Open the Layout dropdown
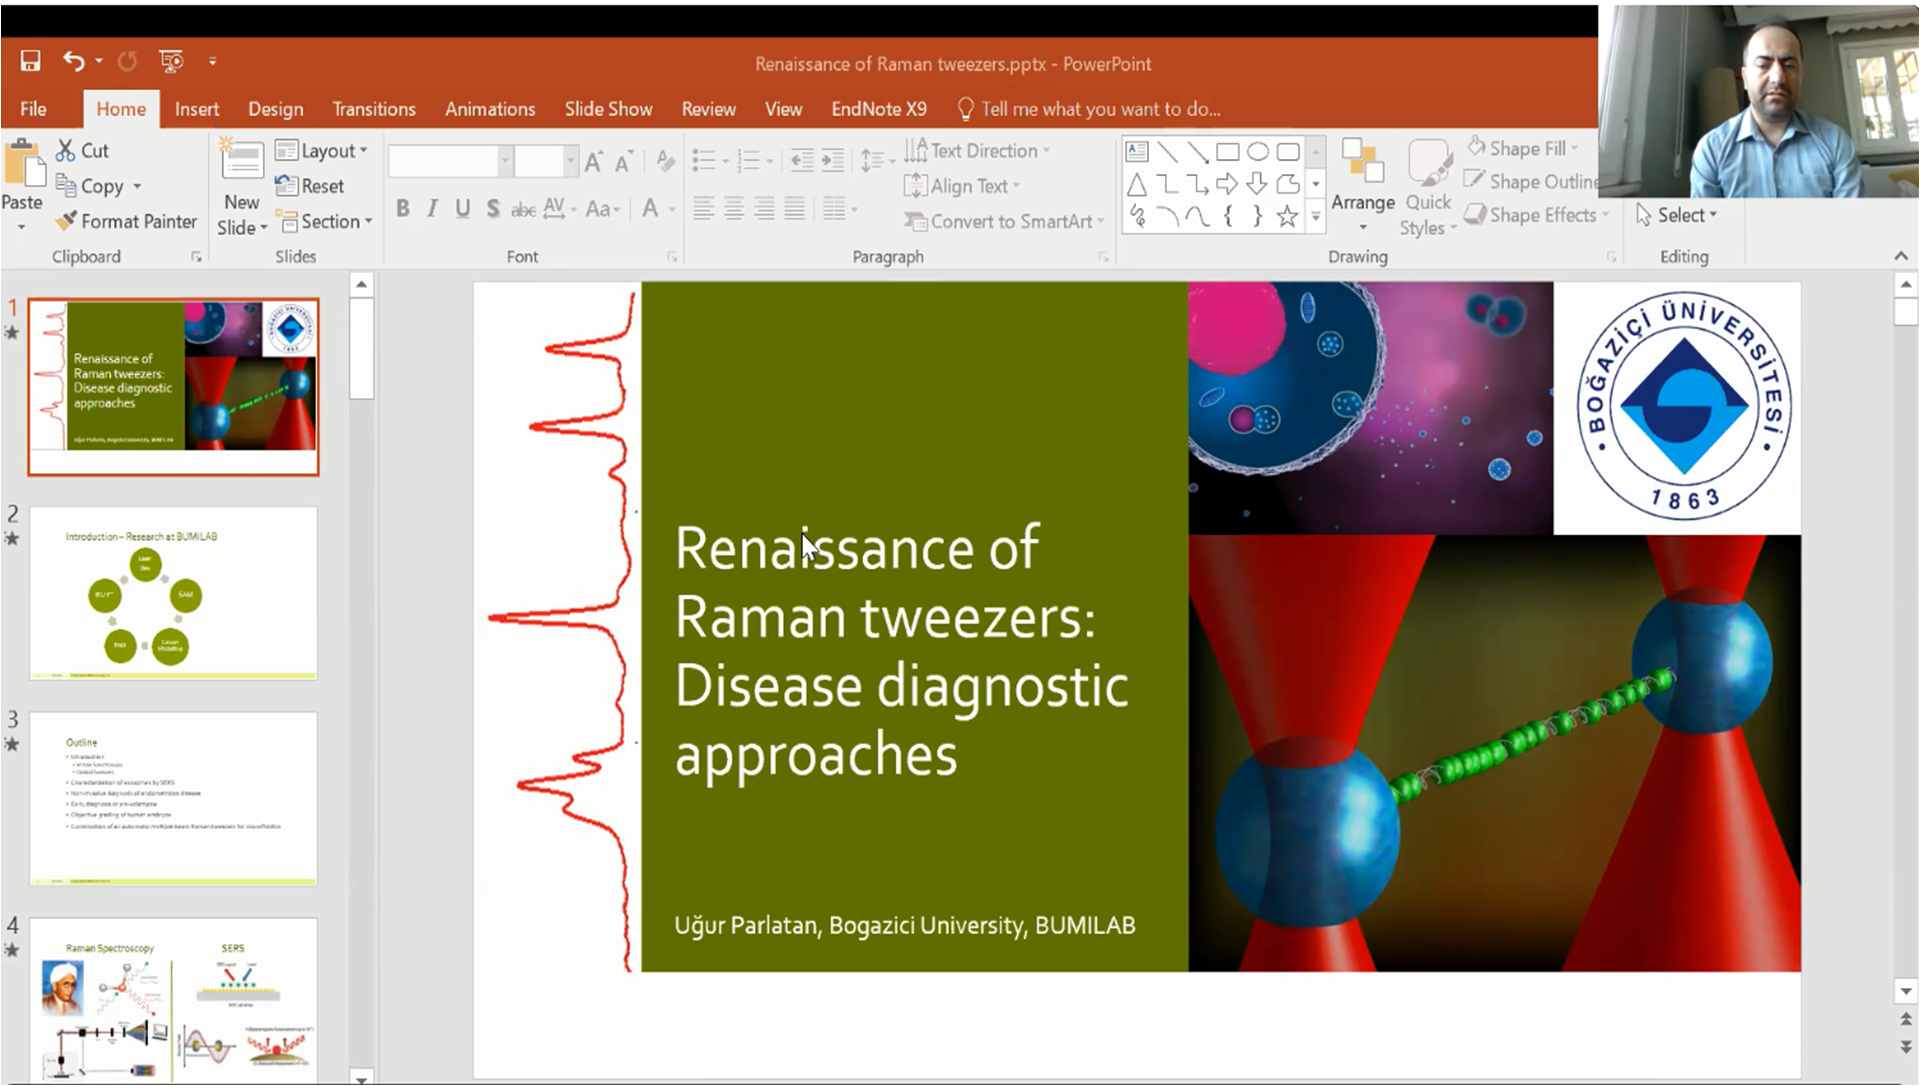Screen dimensions: 1920x1086 pos(322,151)
